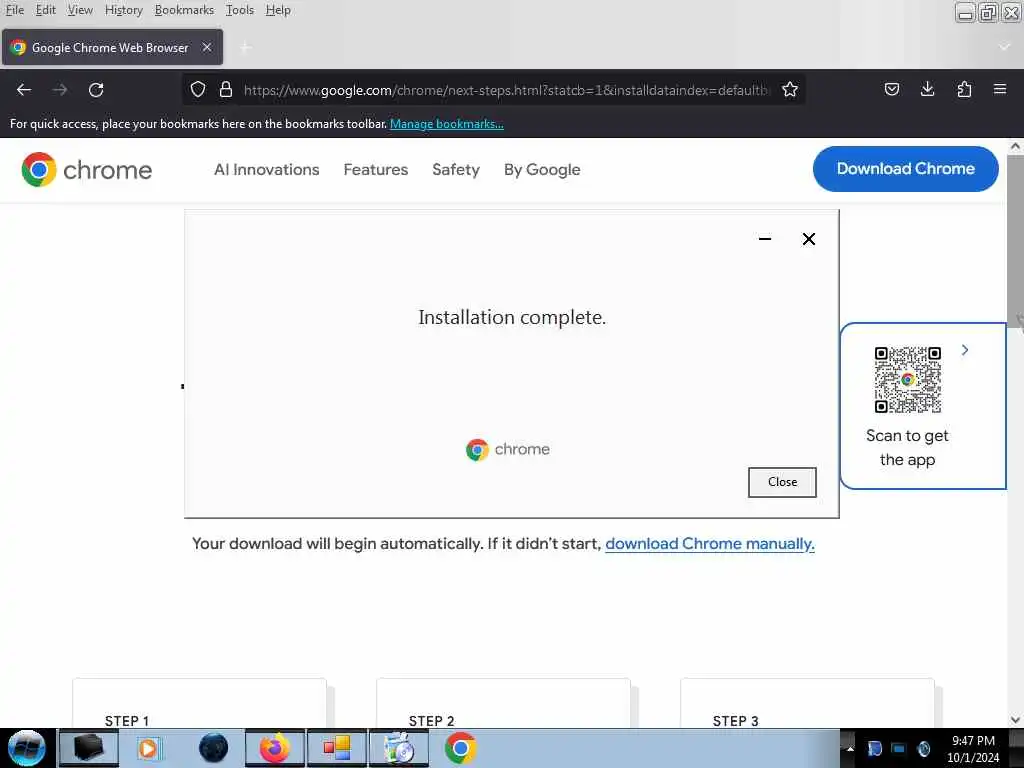Viewport: 1024px width, 768px height.
Task: Open the Bookmarks menu
Action: click(184, 10)
